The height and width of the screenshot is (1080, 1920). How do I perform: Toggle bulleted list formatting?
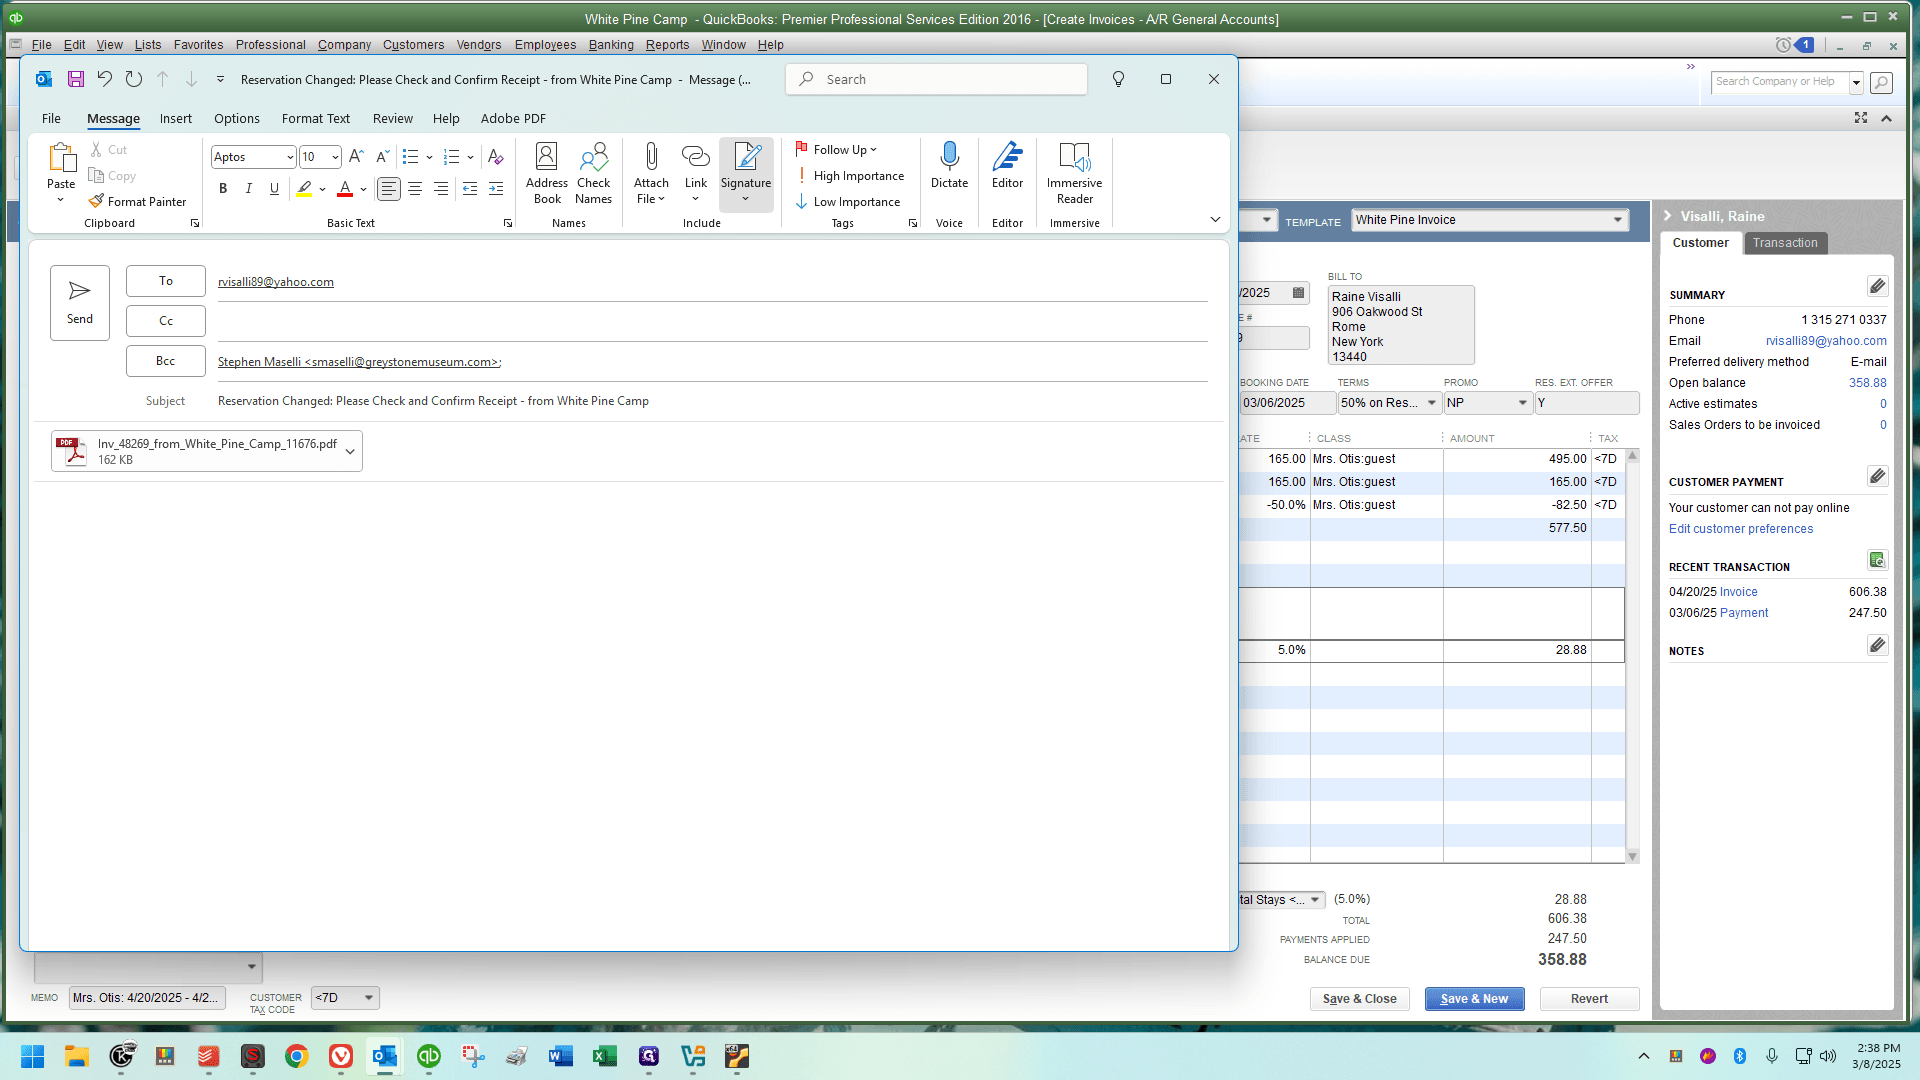point(410,157)
